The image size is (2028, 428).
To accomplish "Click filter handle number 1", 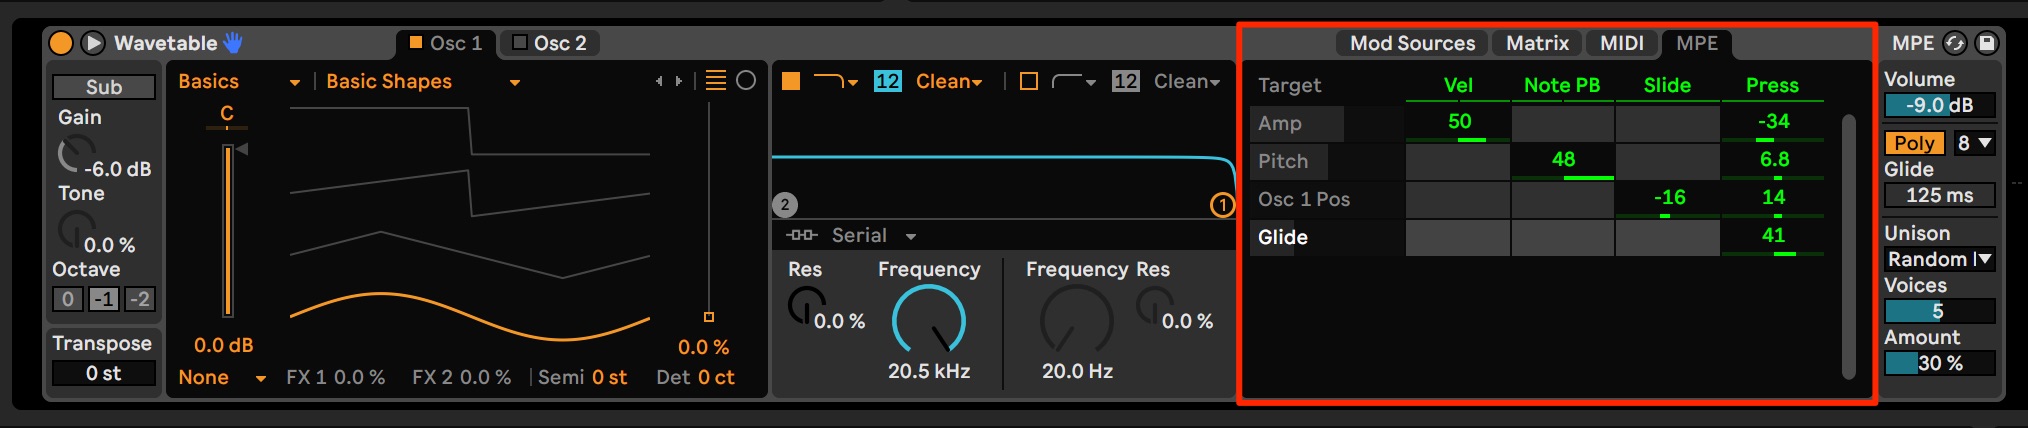I will coord(1223,205).
